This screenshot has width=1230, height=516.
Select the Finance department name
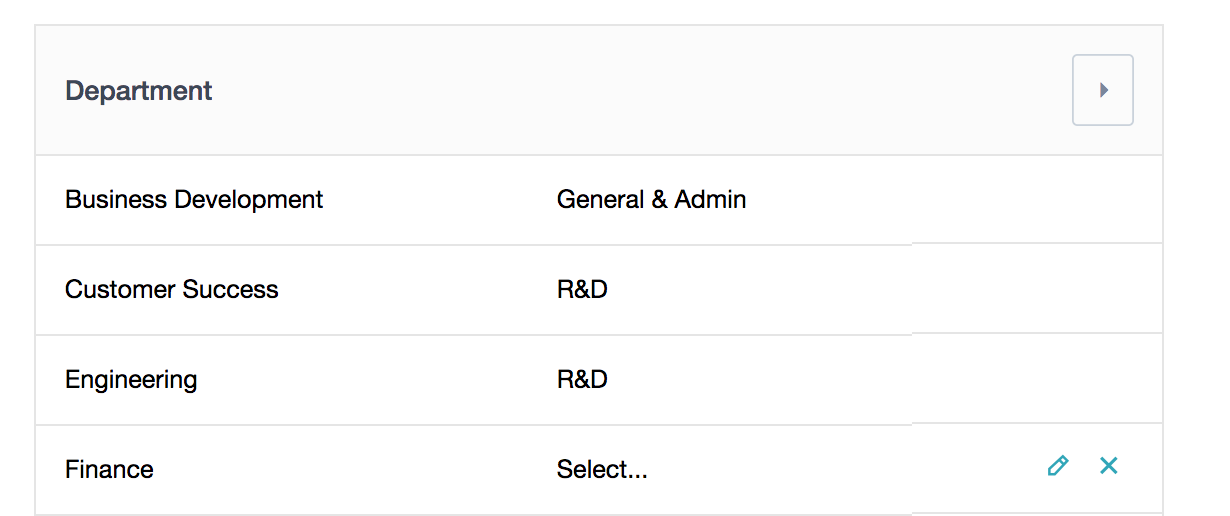[x=109, y=469]
